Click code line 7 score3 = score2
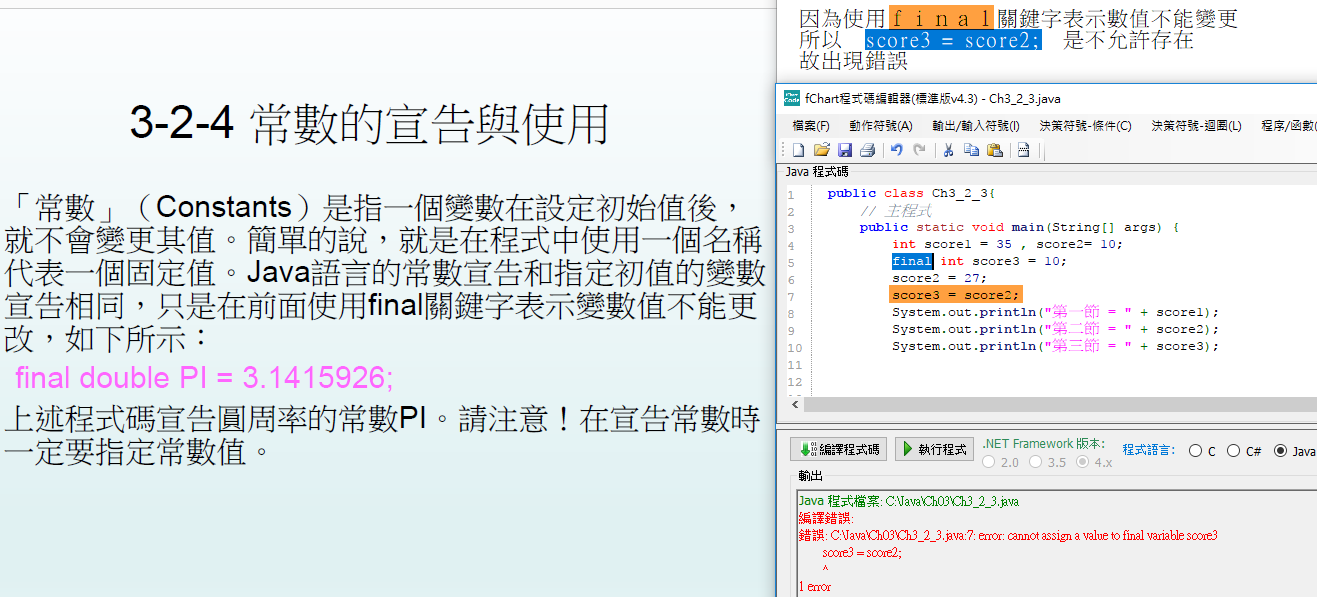This screenshot has height=597, width=1317. [x=955, y=295]
